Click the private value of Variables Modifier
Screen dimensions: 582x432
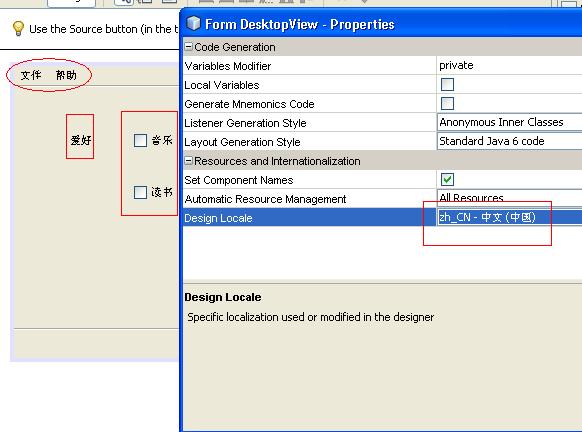pos(456,65)
